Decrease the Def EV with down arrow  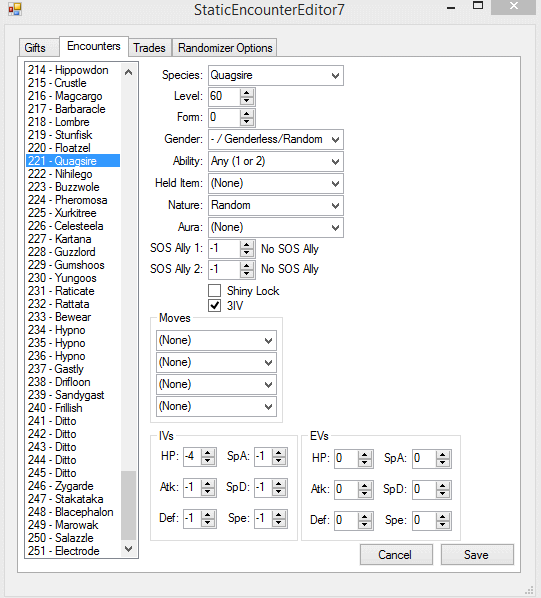pyautogui.click(x=365, y=525)
